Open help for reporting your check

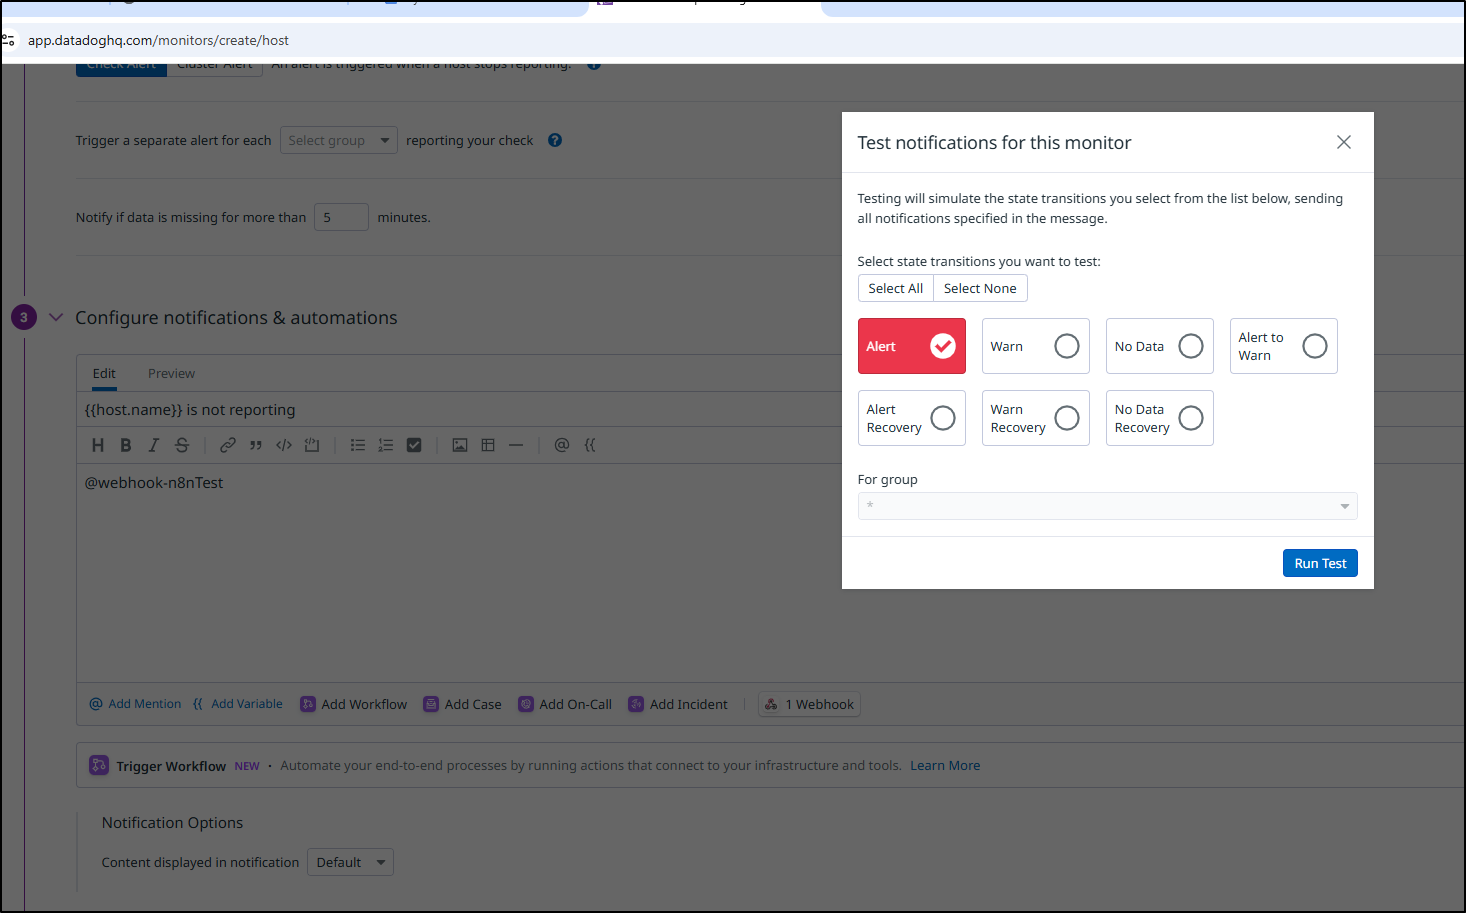point(555,140)
